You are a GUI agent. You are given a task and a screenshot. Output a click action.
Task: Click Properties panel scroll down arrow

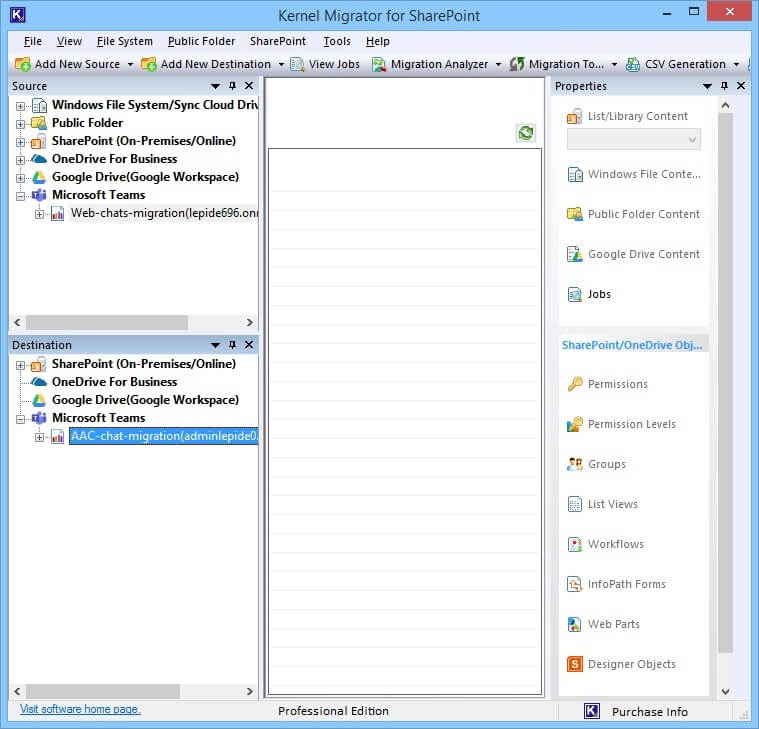(725, 691)
